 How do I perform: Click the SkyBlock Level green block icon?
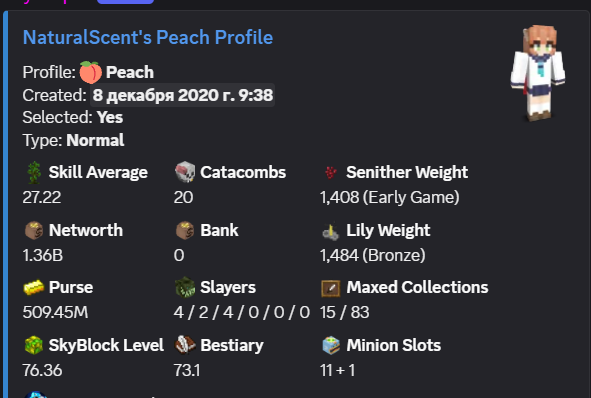point(34,345)
